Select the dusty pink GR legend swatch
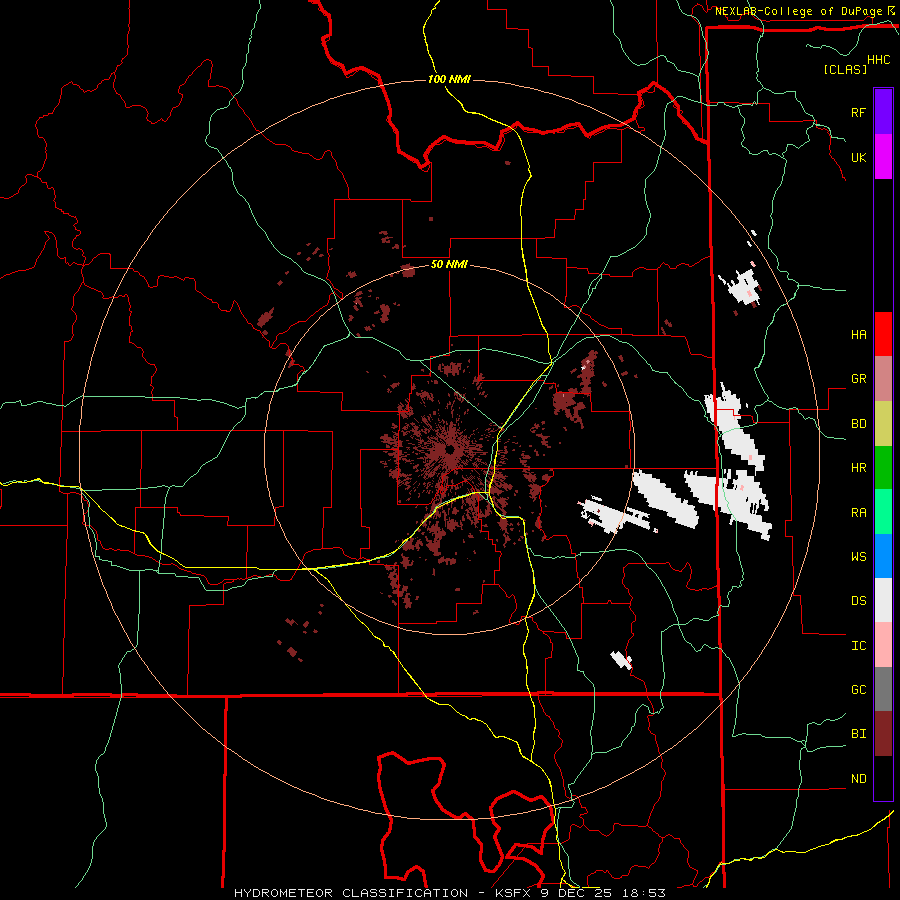 tap(883, 379)
